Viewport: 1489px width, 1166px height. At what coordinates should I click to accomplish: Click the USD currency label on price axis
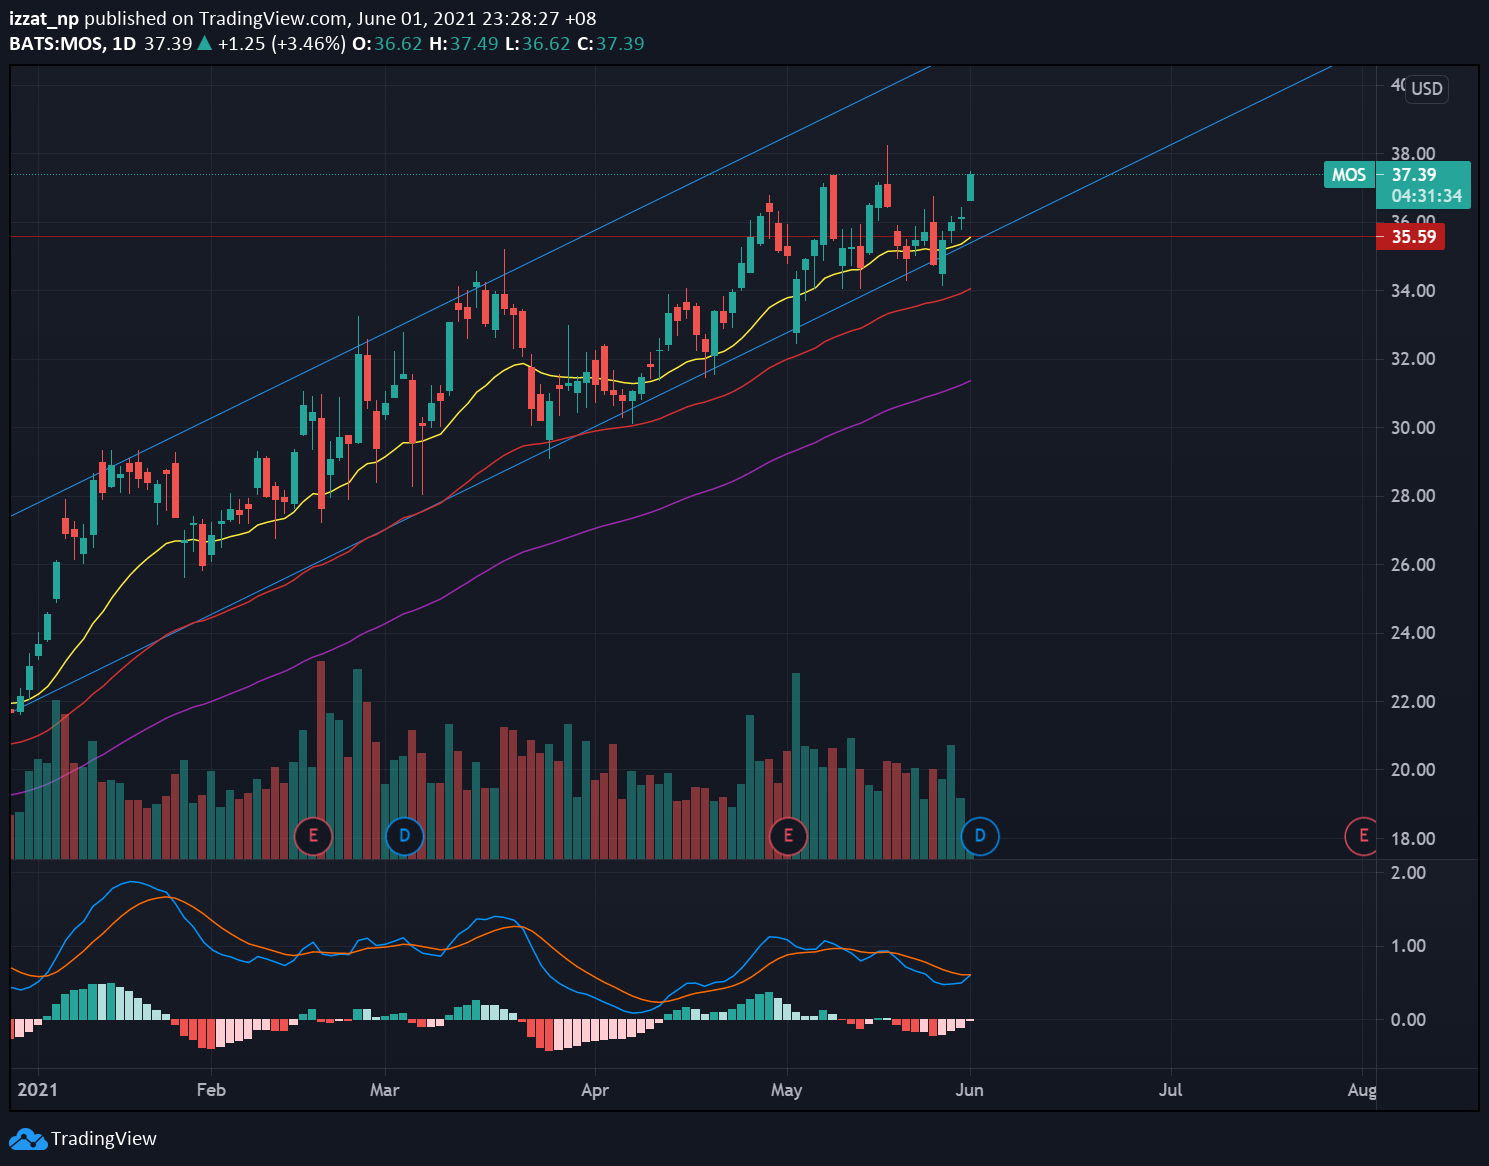coord(1427,89)
